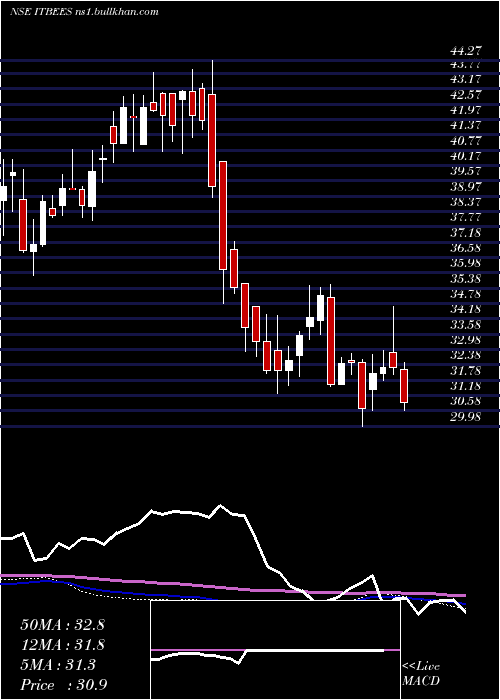
Task: Click the 34.78 price axis label
Action: pyautogui.click(x=466, y=294)
